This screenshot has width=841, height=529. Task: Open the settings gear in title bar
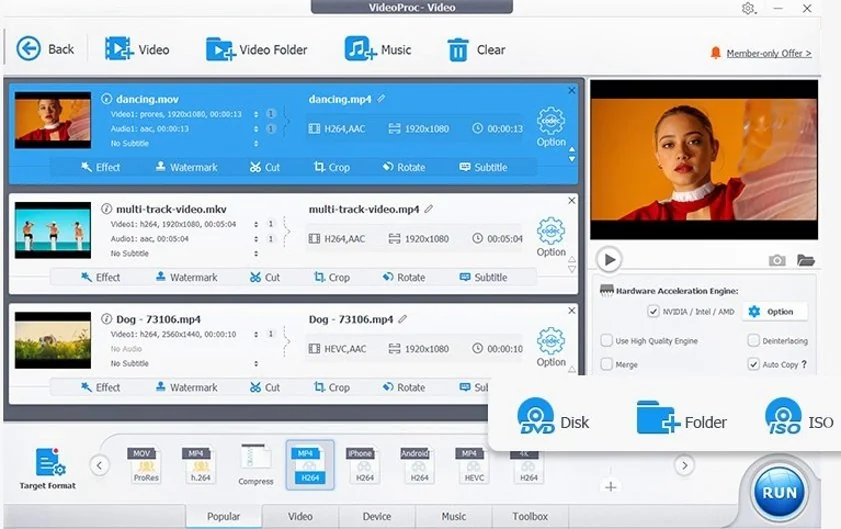tap(748, 9)
